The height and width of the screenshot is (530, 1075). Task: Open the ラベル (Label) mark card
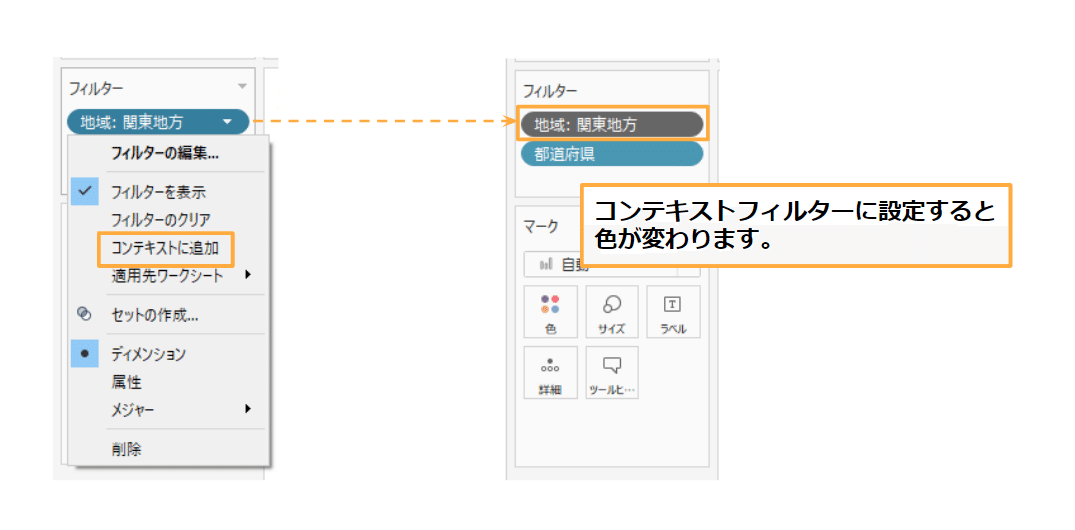[x=673, y=311]
